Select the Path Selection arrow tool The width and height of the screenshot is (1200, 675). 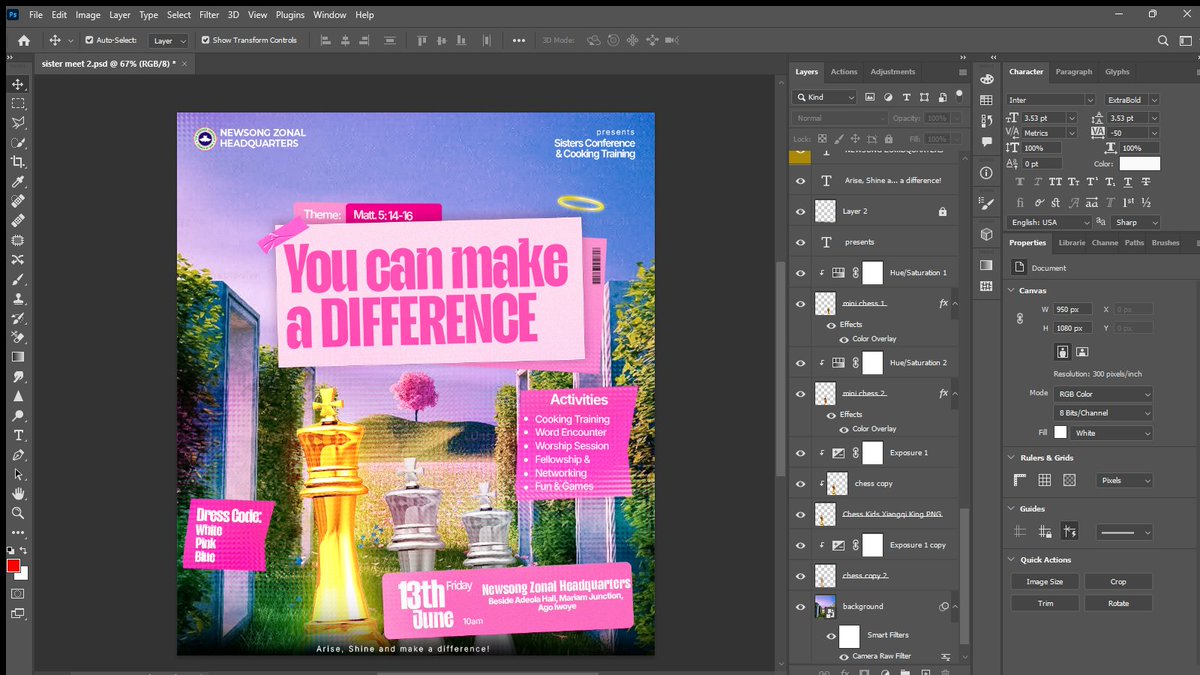coord(18,474)
